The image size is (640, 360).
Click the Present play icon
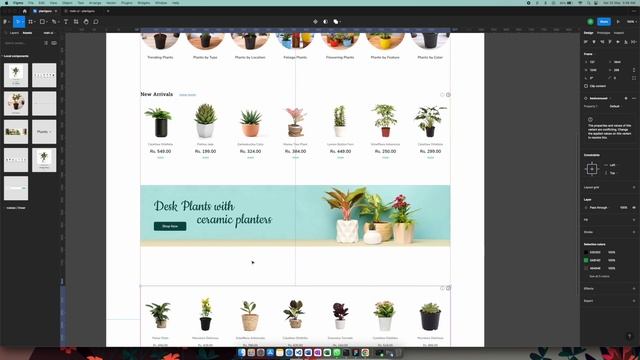pos(618,22)
